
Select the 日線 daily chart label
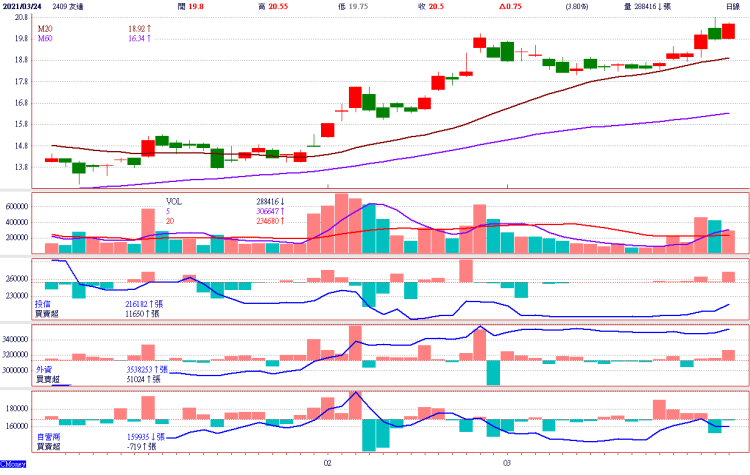pyautogui.click(x=732, y=18)
